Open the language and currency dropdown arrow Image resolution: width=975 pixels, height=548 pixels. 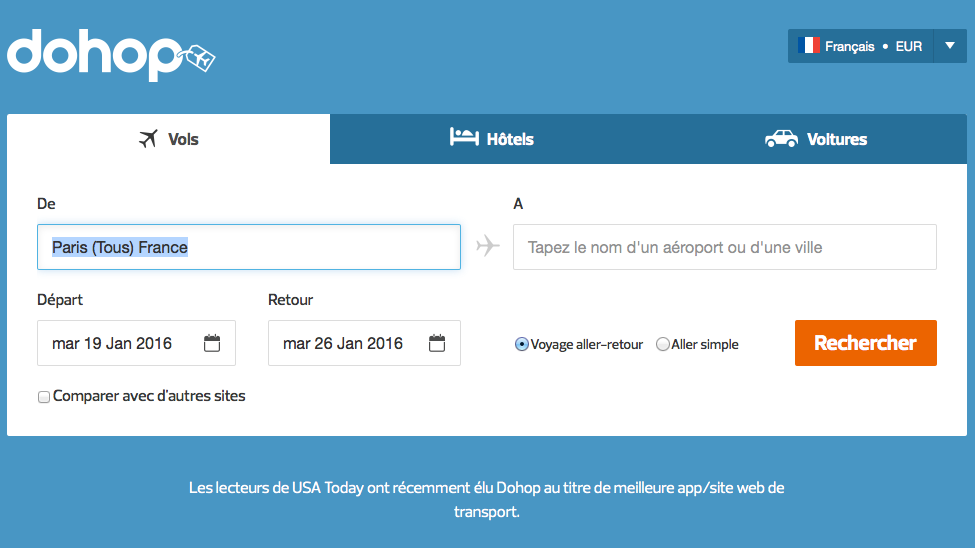[x=950, y=46]
